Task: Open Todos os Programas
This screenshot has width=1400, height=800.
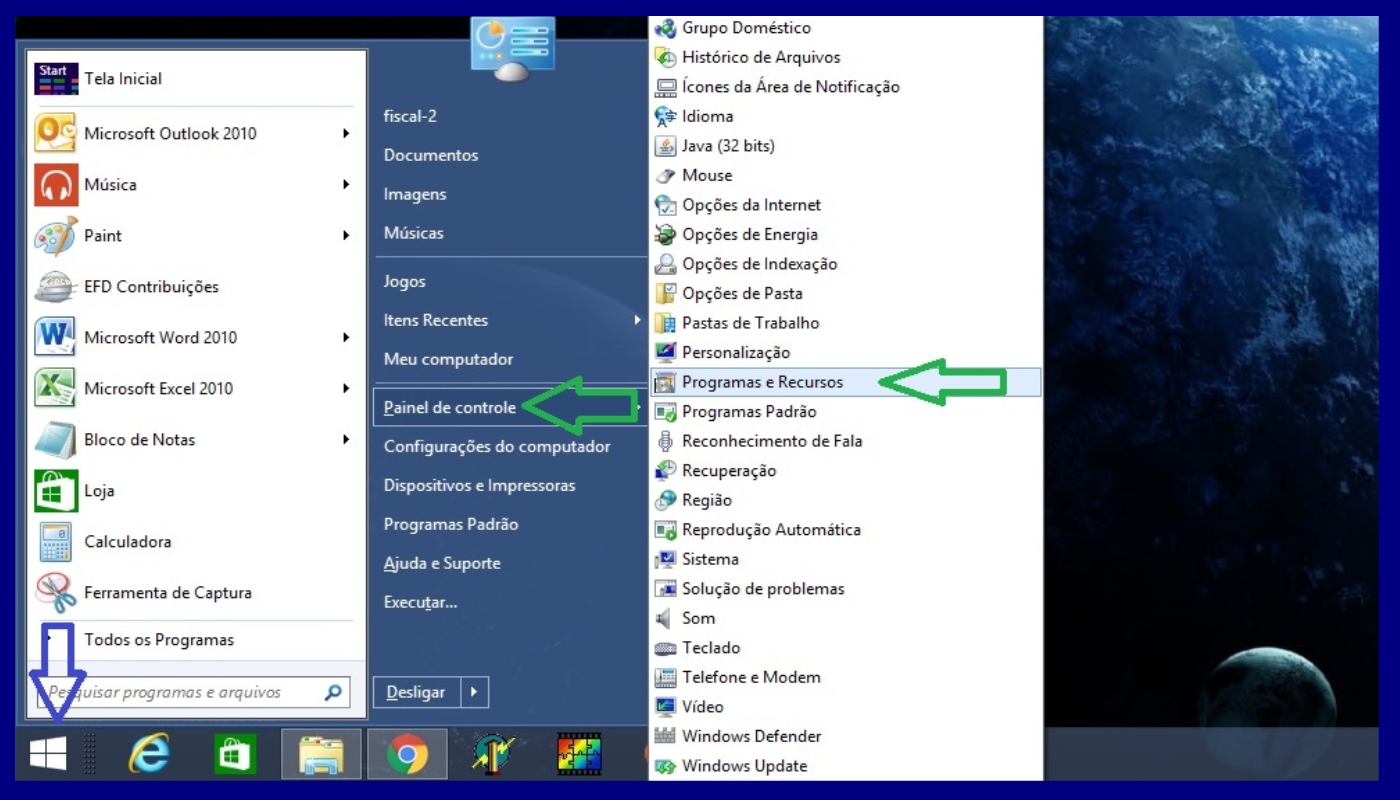Action: pyautogui.click(x=159, y=640)
